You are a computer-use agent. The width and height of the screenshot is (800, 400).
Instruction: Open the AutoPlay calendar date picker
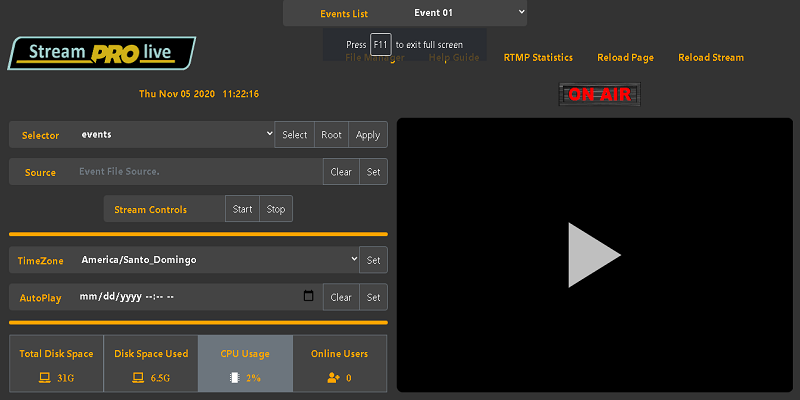pyautogui.click(x=308, y=297)
